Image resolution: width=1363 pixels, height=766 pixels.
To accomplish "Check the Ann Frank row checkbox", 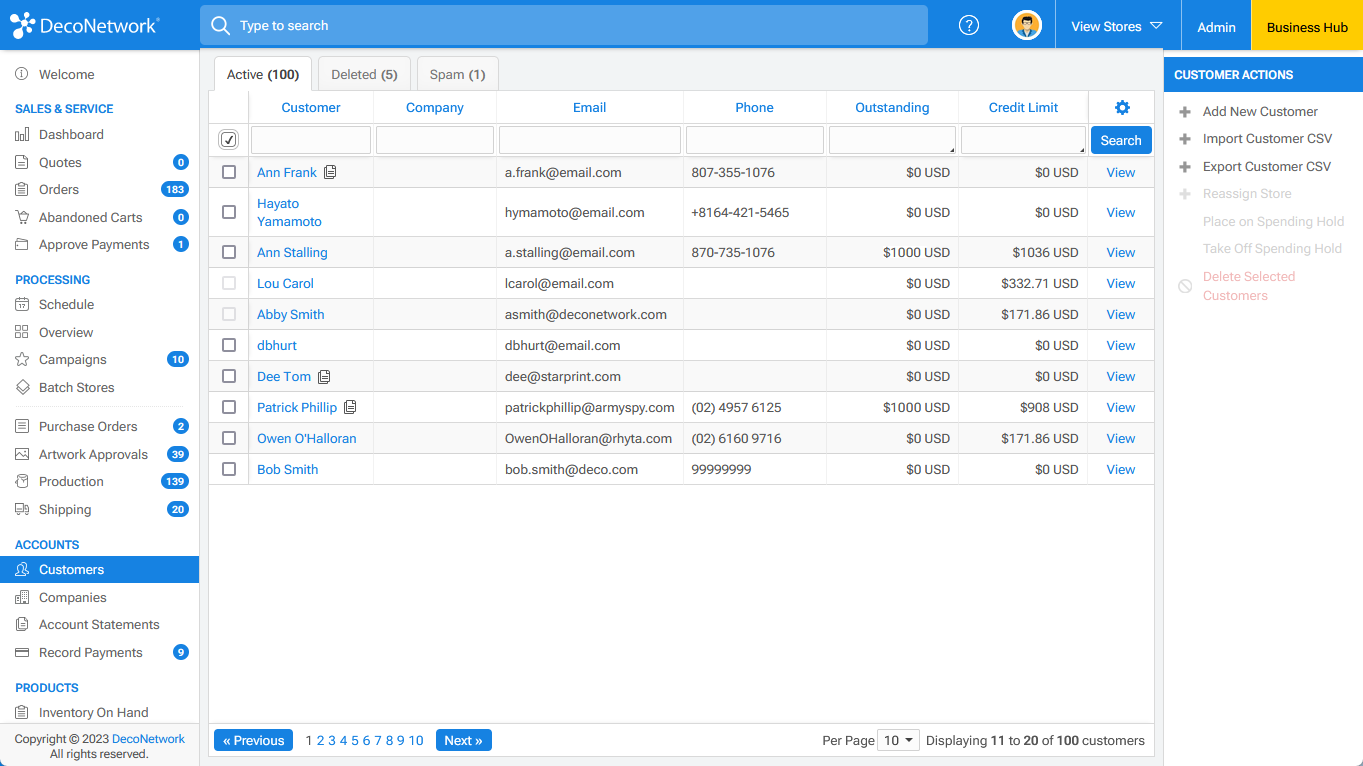I will click(229, 172).
